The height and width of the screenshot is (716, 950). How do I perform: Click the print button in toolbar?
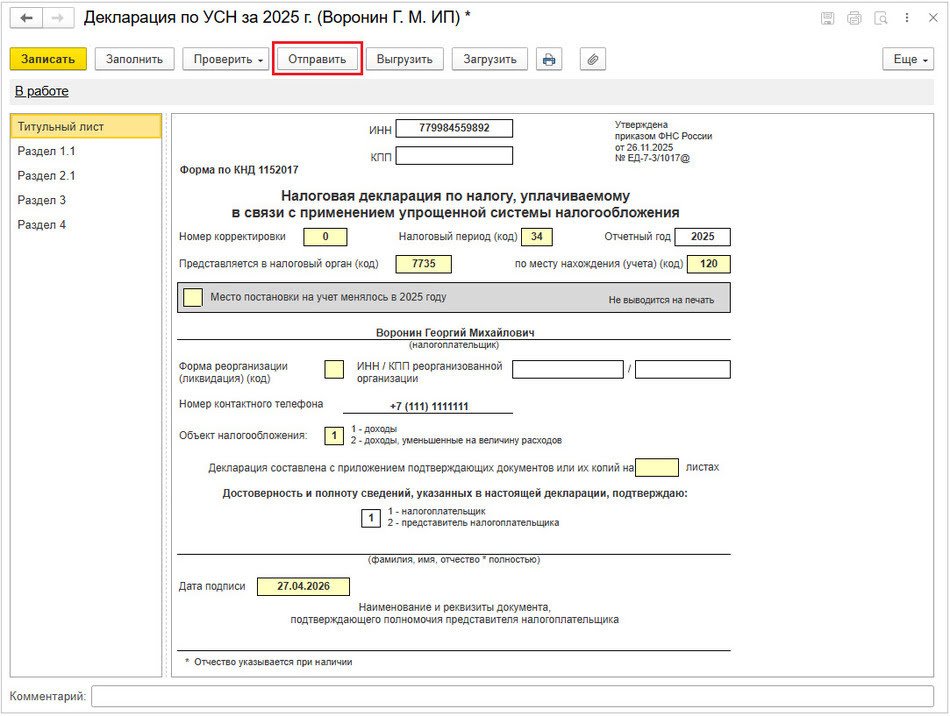pyautogui.click(x=549, y=59)
